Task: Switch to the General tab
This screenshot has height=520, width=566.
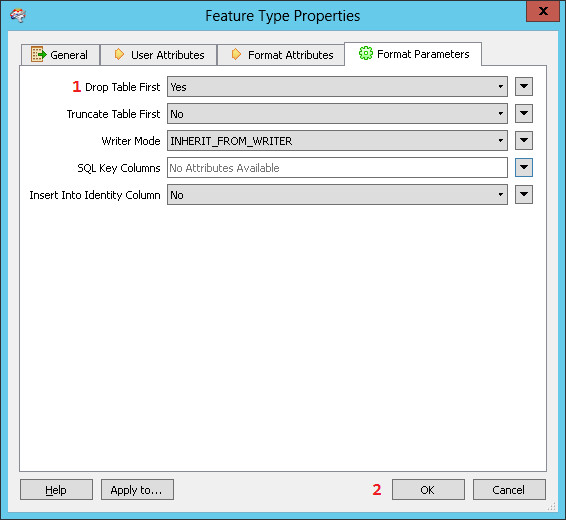Action: click(x=60, y=55)
